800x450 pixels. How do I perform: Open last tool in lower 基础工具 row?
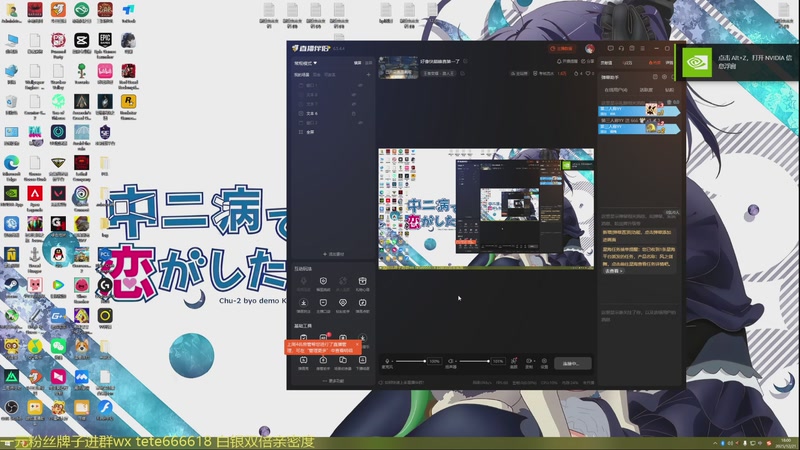(362, 360)
